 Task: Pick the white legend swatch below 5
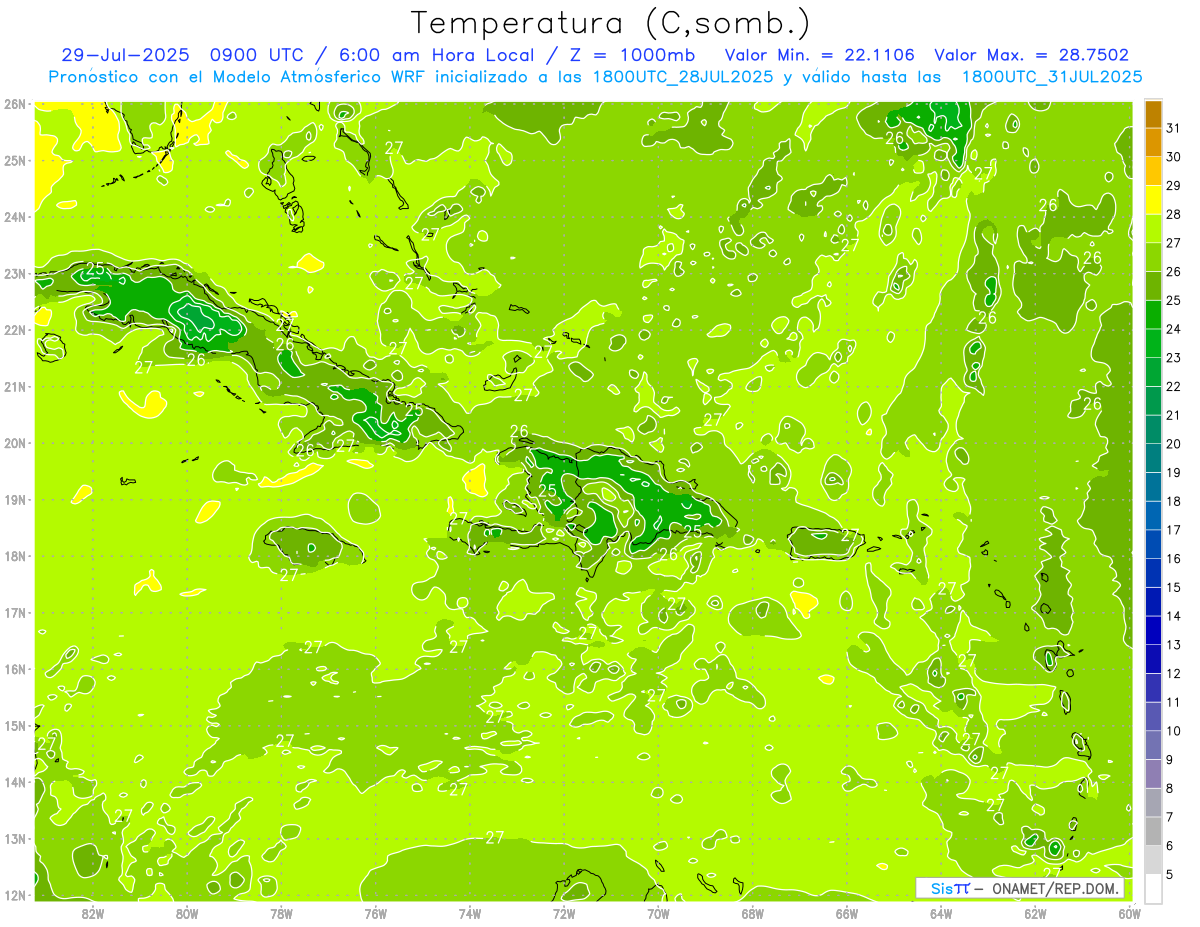tap(1153, 888)
